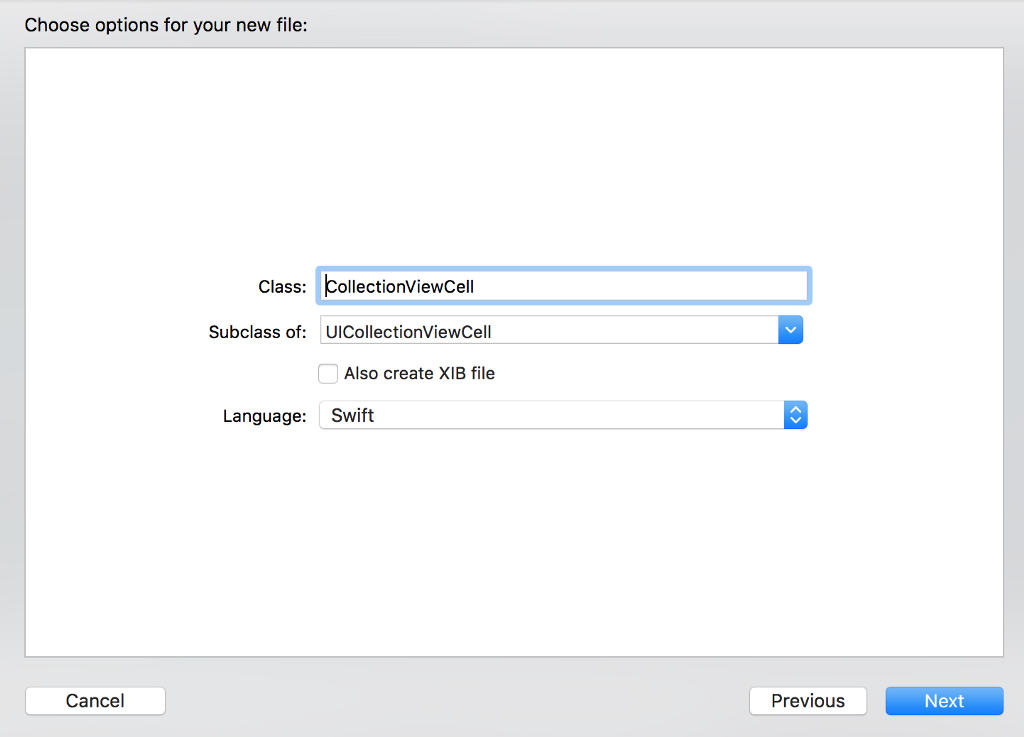Click the Class name input field

[564, 286]
